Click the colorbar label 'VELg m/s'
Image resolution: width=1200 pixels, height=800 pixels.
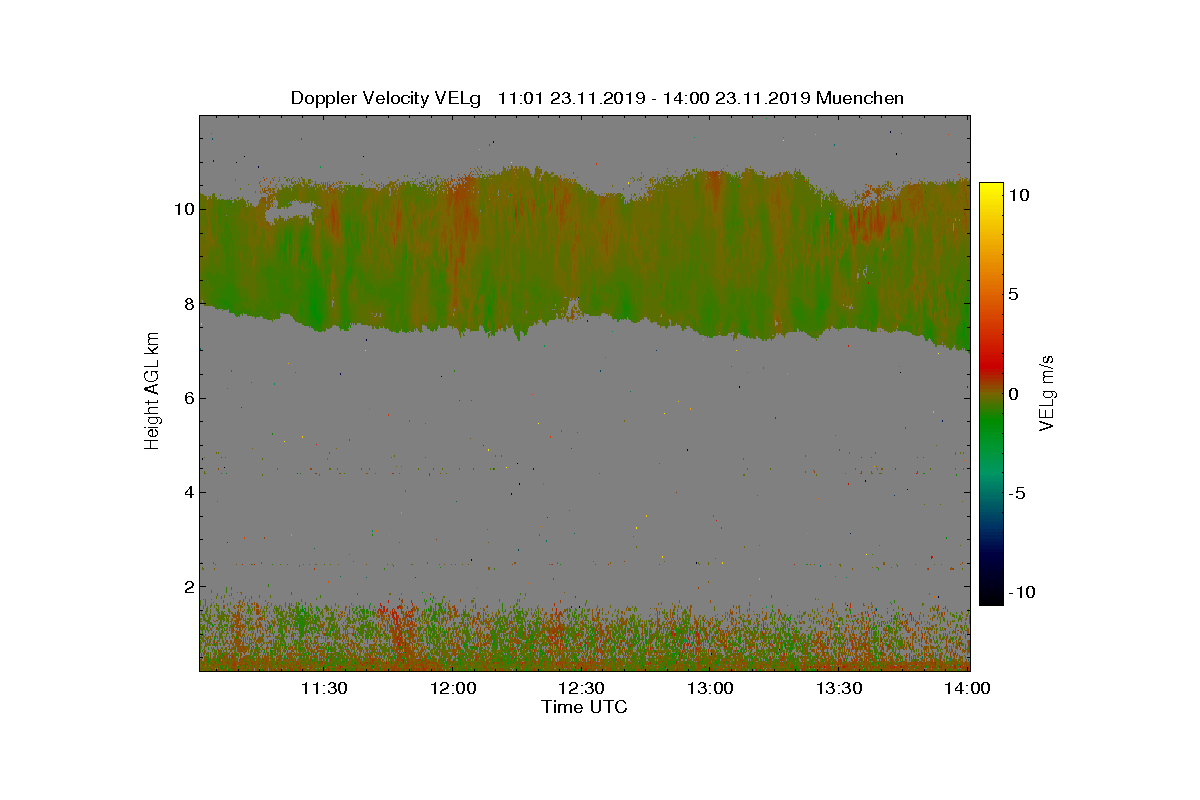pyautogui.click(x=1048, y=393)
